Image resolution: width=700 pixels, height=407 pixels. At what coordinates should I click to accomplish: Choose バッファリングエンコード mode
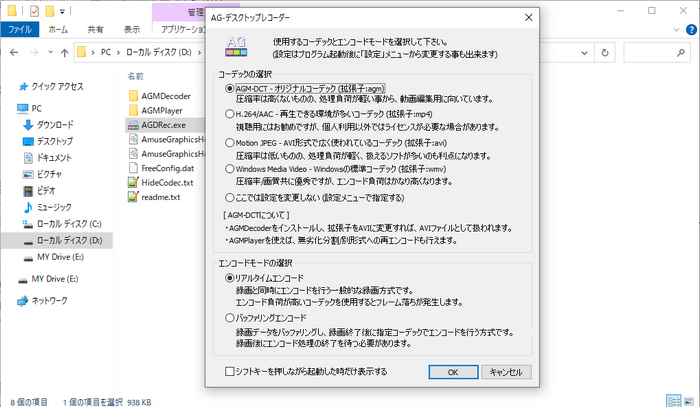coord(229,318)
